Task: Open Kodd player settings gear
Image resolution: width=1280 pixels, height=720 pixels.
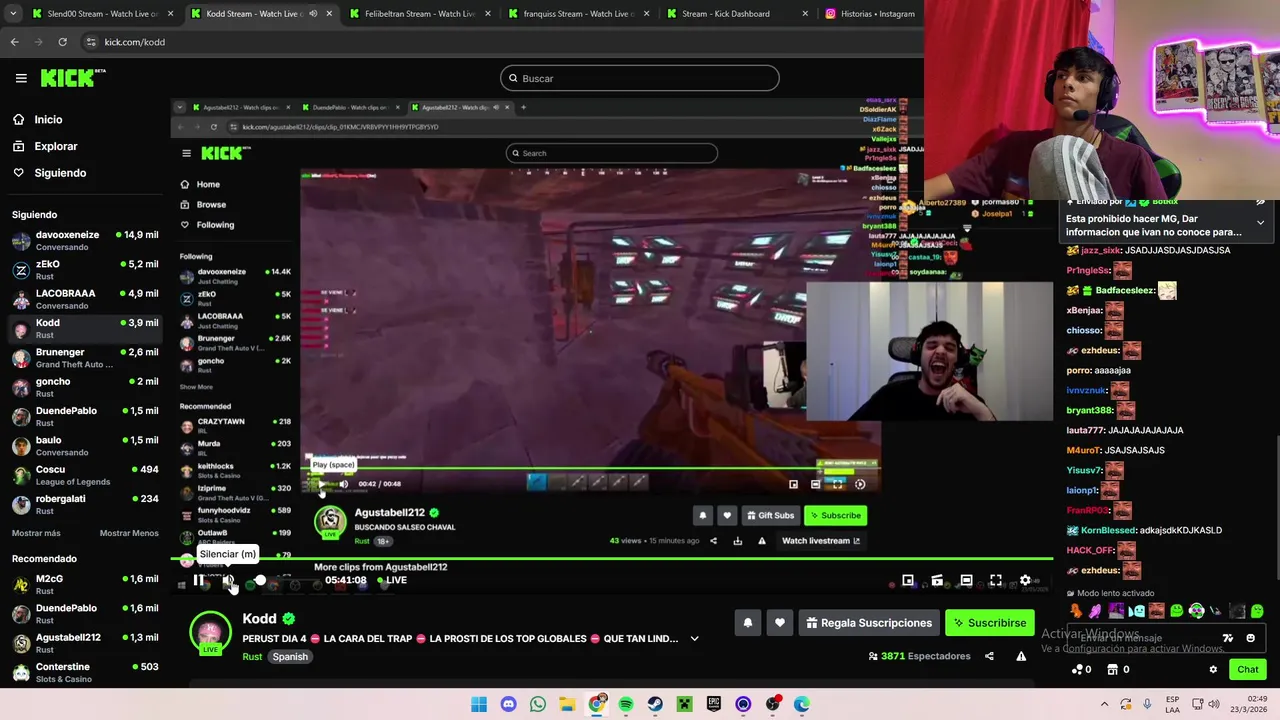Action: point(1025,581)
